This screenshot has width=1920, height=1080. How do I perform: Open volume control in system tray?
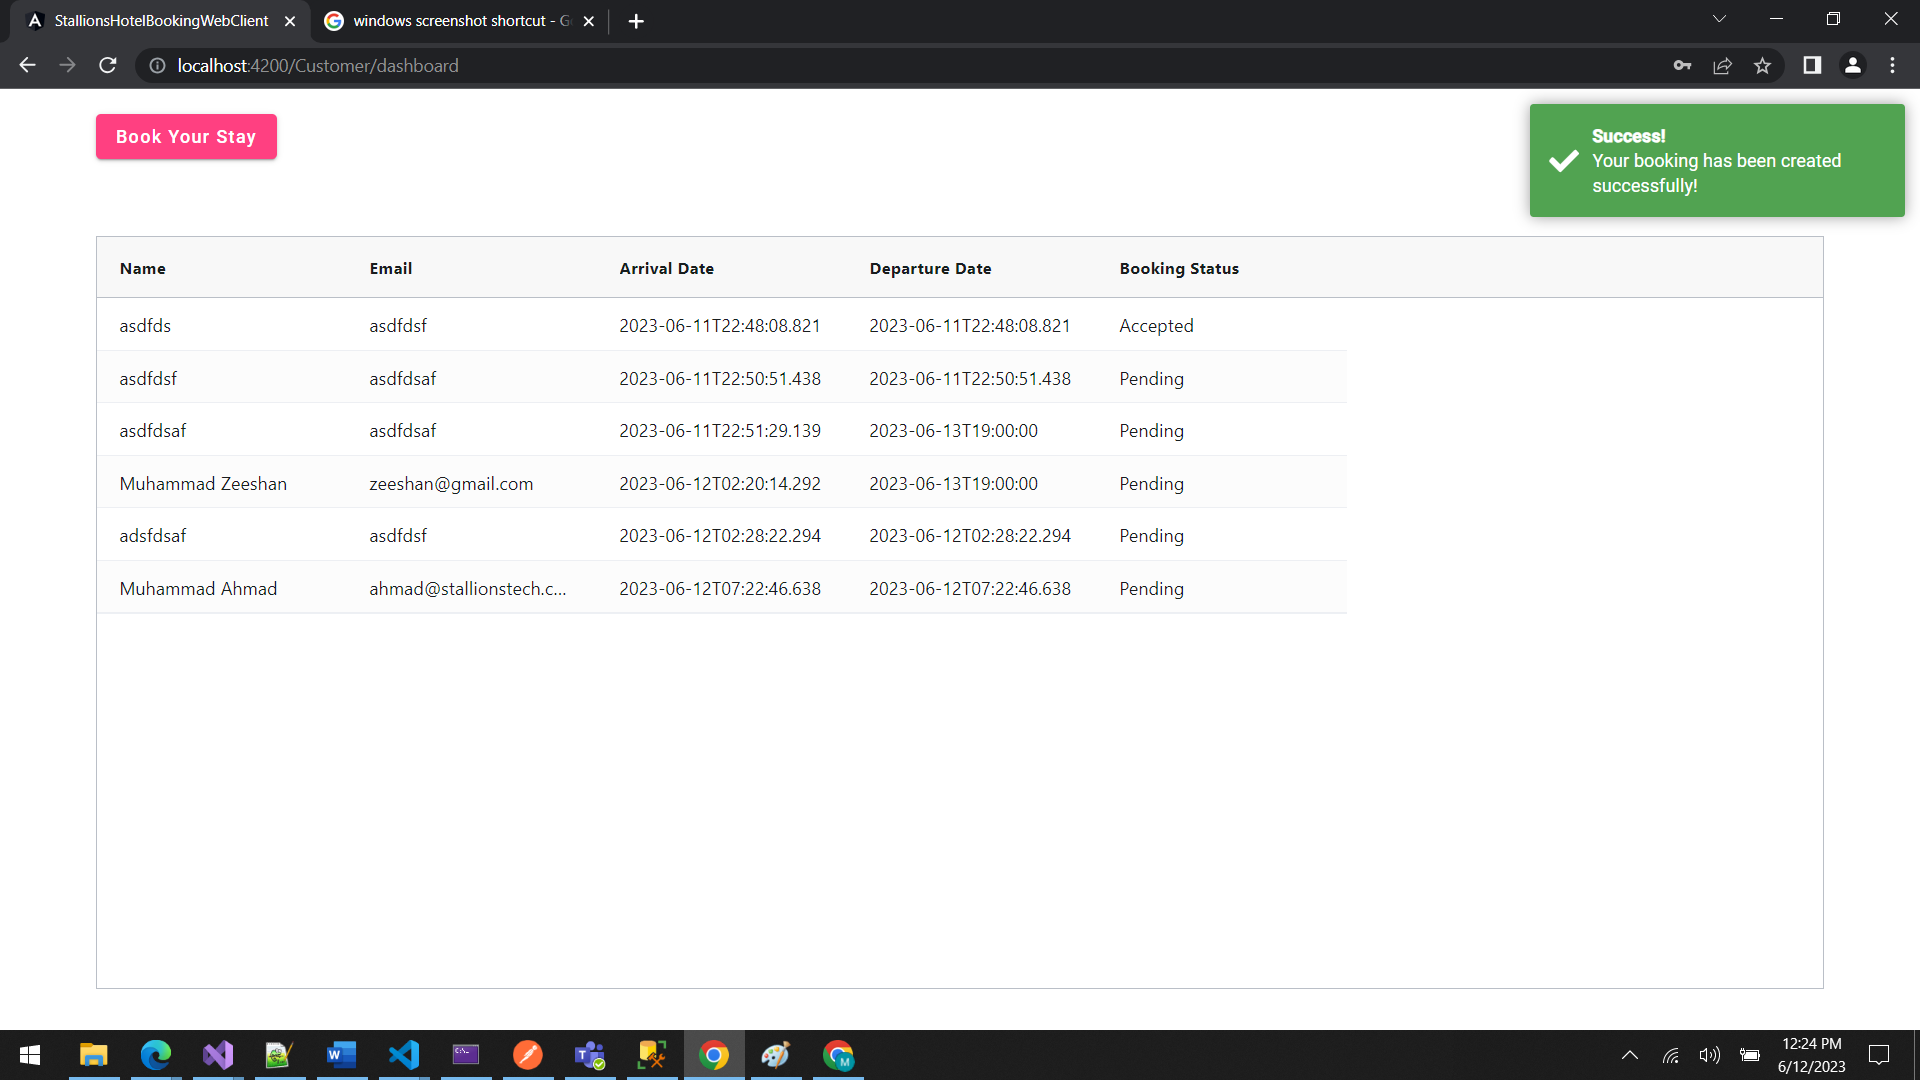click(x=1710, y=1055)
